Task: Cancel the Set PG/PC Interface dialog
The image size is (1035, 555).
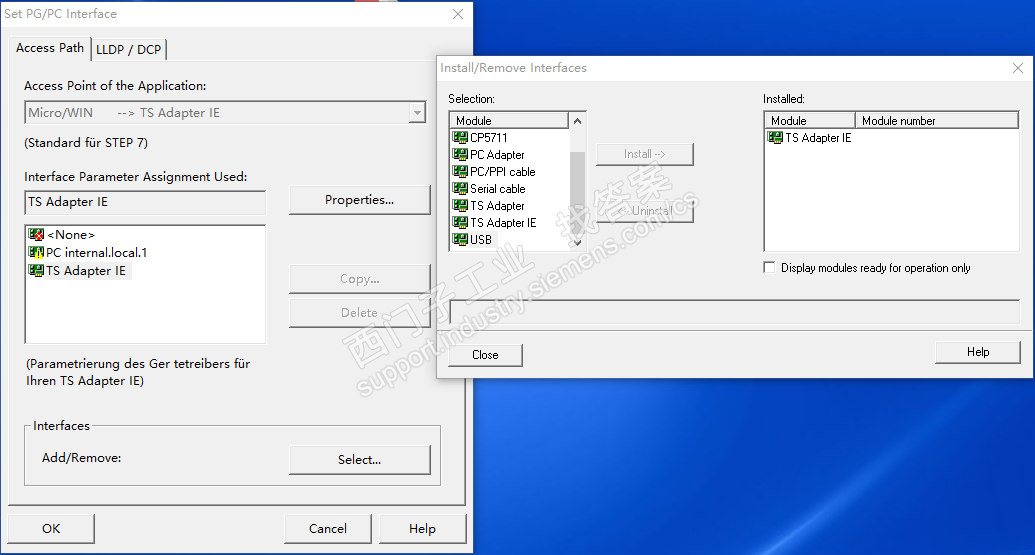Action: 327,529
